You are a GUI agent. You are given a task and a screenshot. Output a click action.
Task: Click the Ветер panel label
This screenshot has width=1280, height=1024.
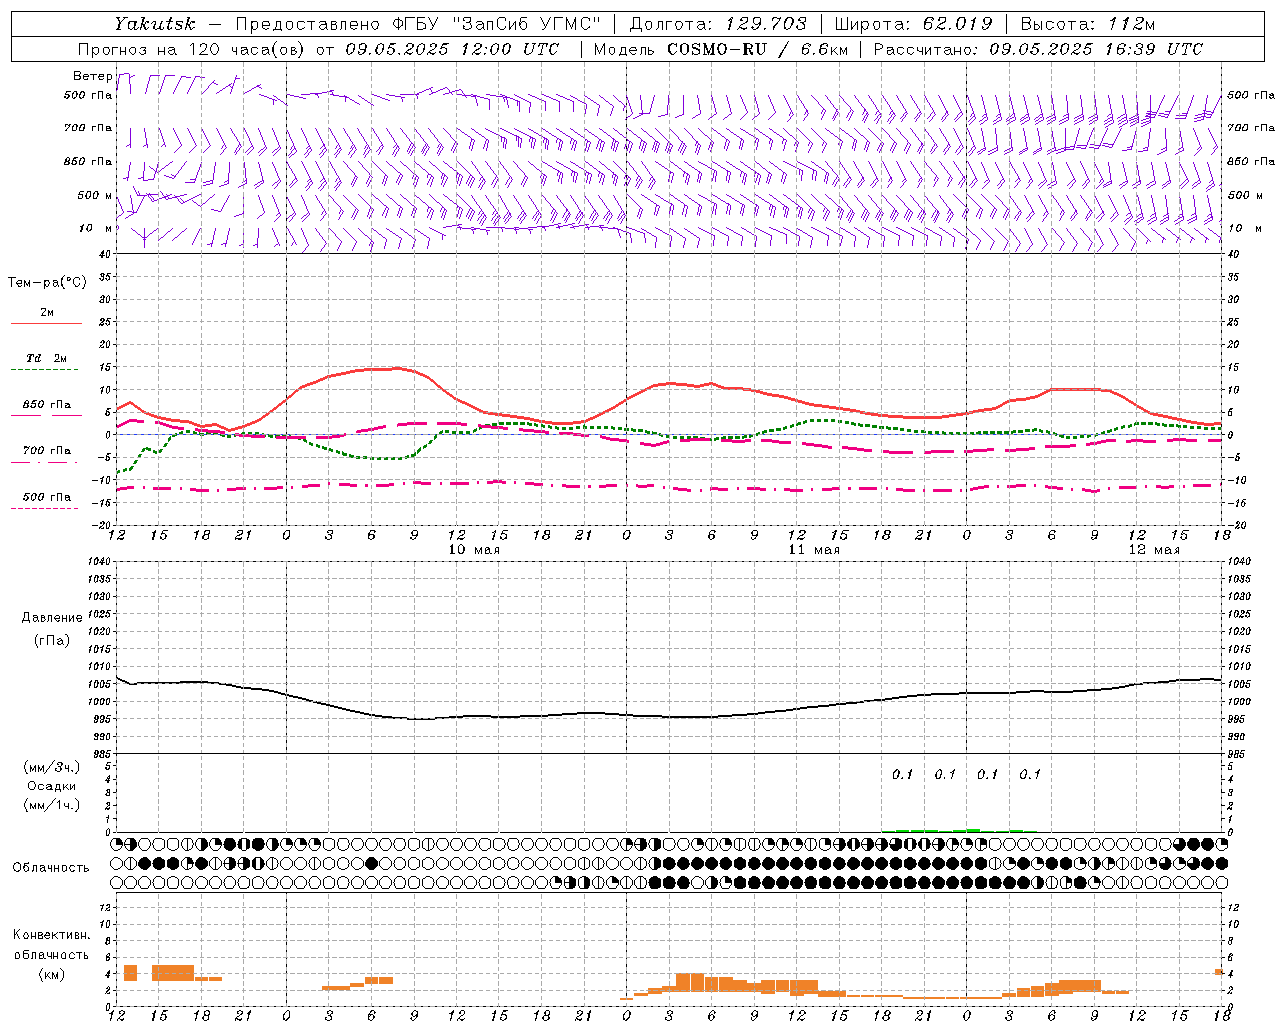pos(92,76)
